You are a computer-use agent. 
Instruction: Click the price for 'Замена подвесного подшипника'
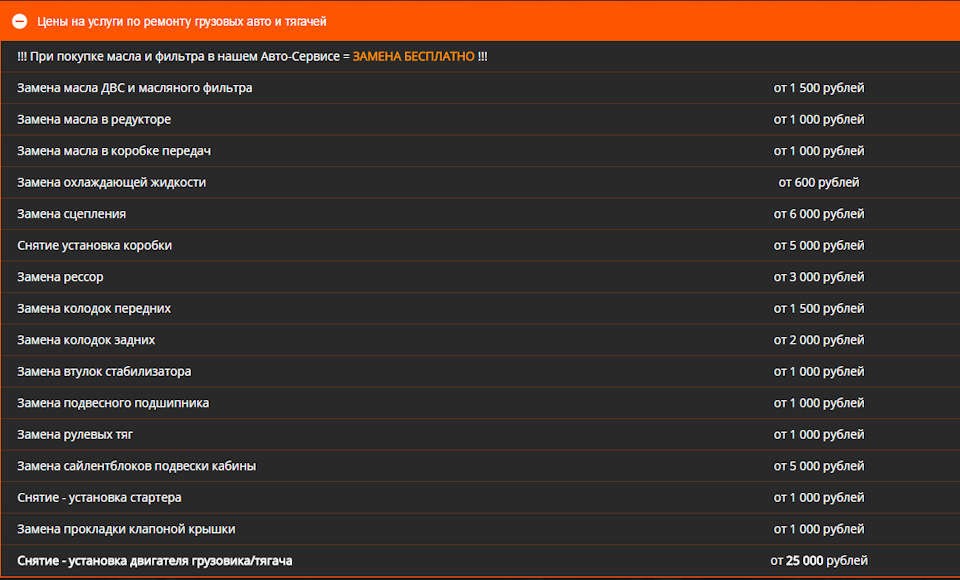pos(819,403)
